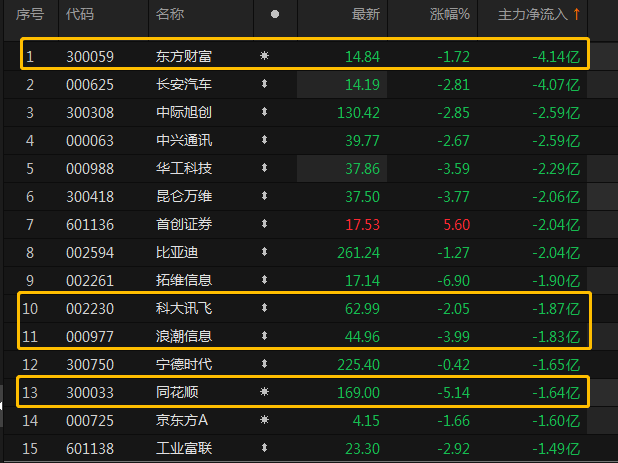Select stock name 拓维信息
Viewport: 618px width, 463px height.
pos(184,280)
